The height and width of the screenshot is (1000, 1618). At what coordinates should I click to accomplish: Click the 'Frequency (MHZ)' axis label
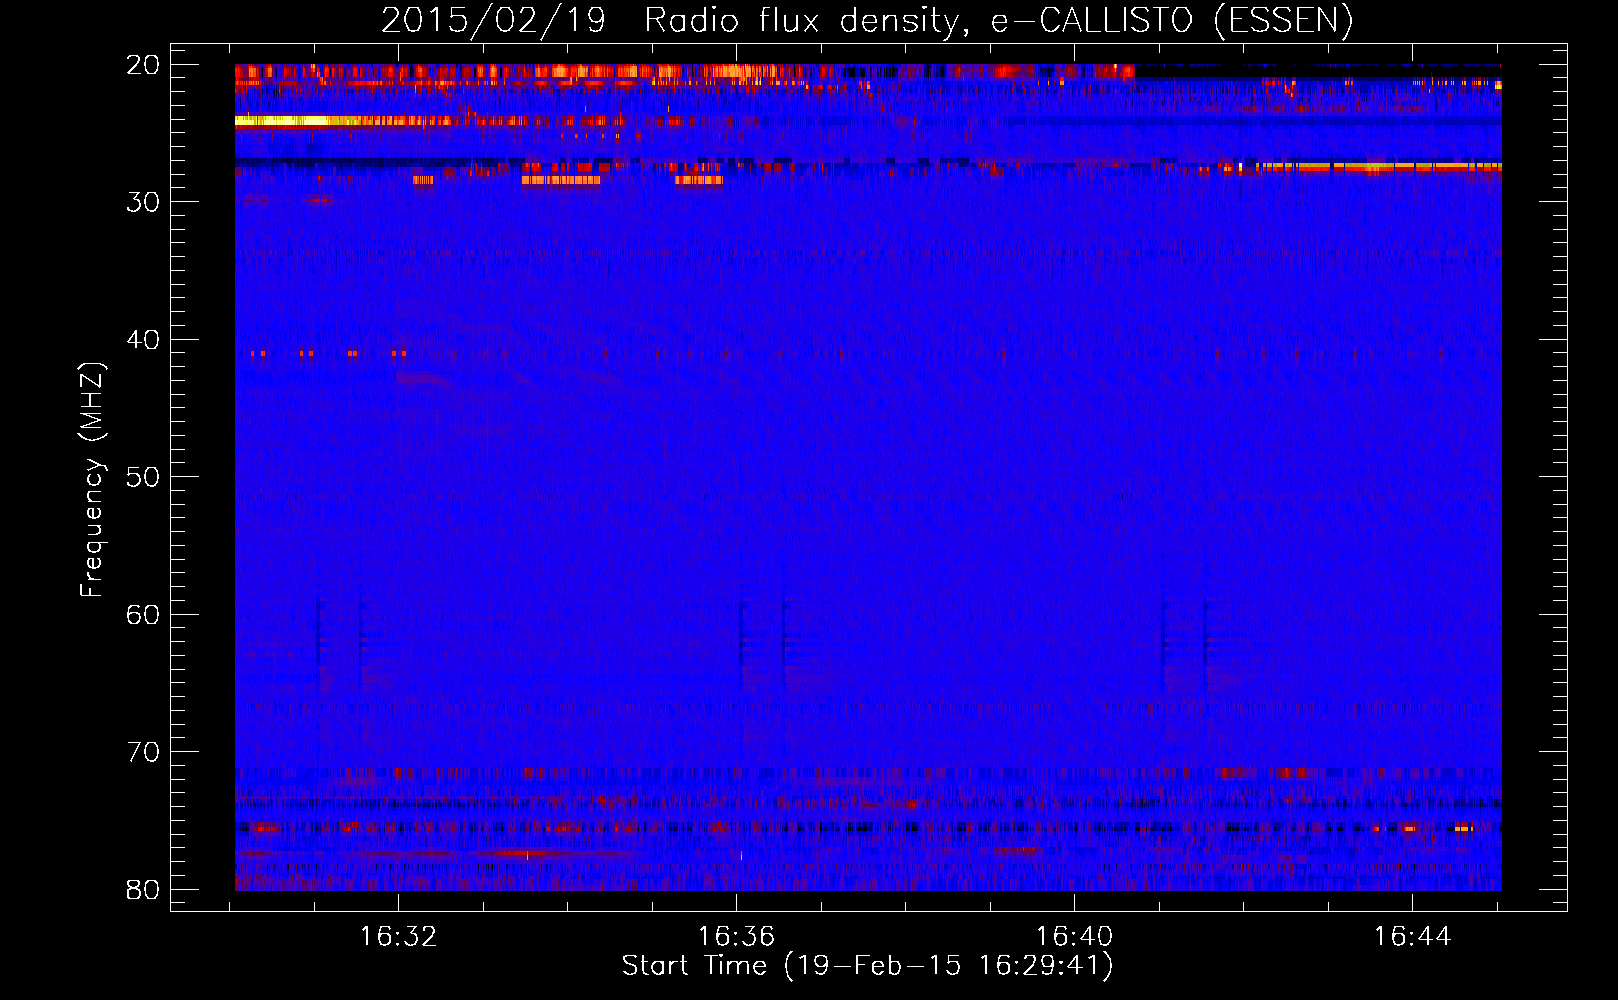pos(92,480)
